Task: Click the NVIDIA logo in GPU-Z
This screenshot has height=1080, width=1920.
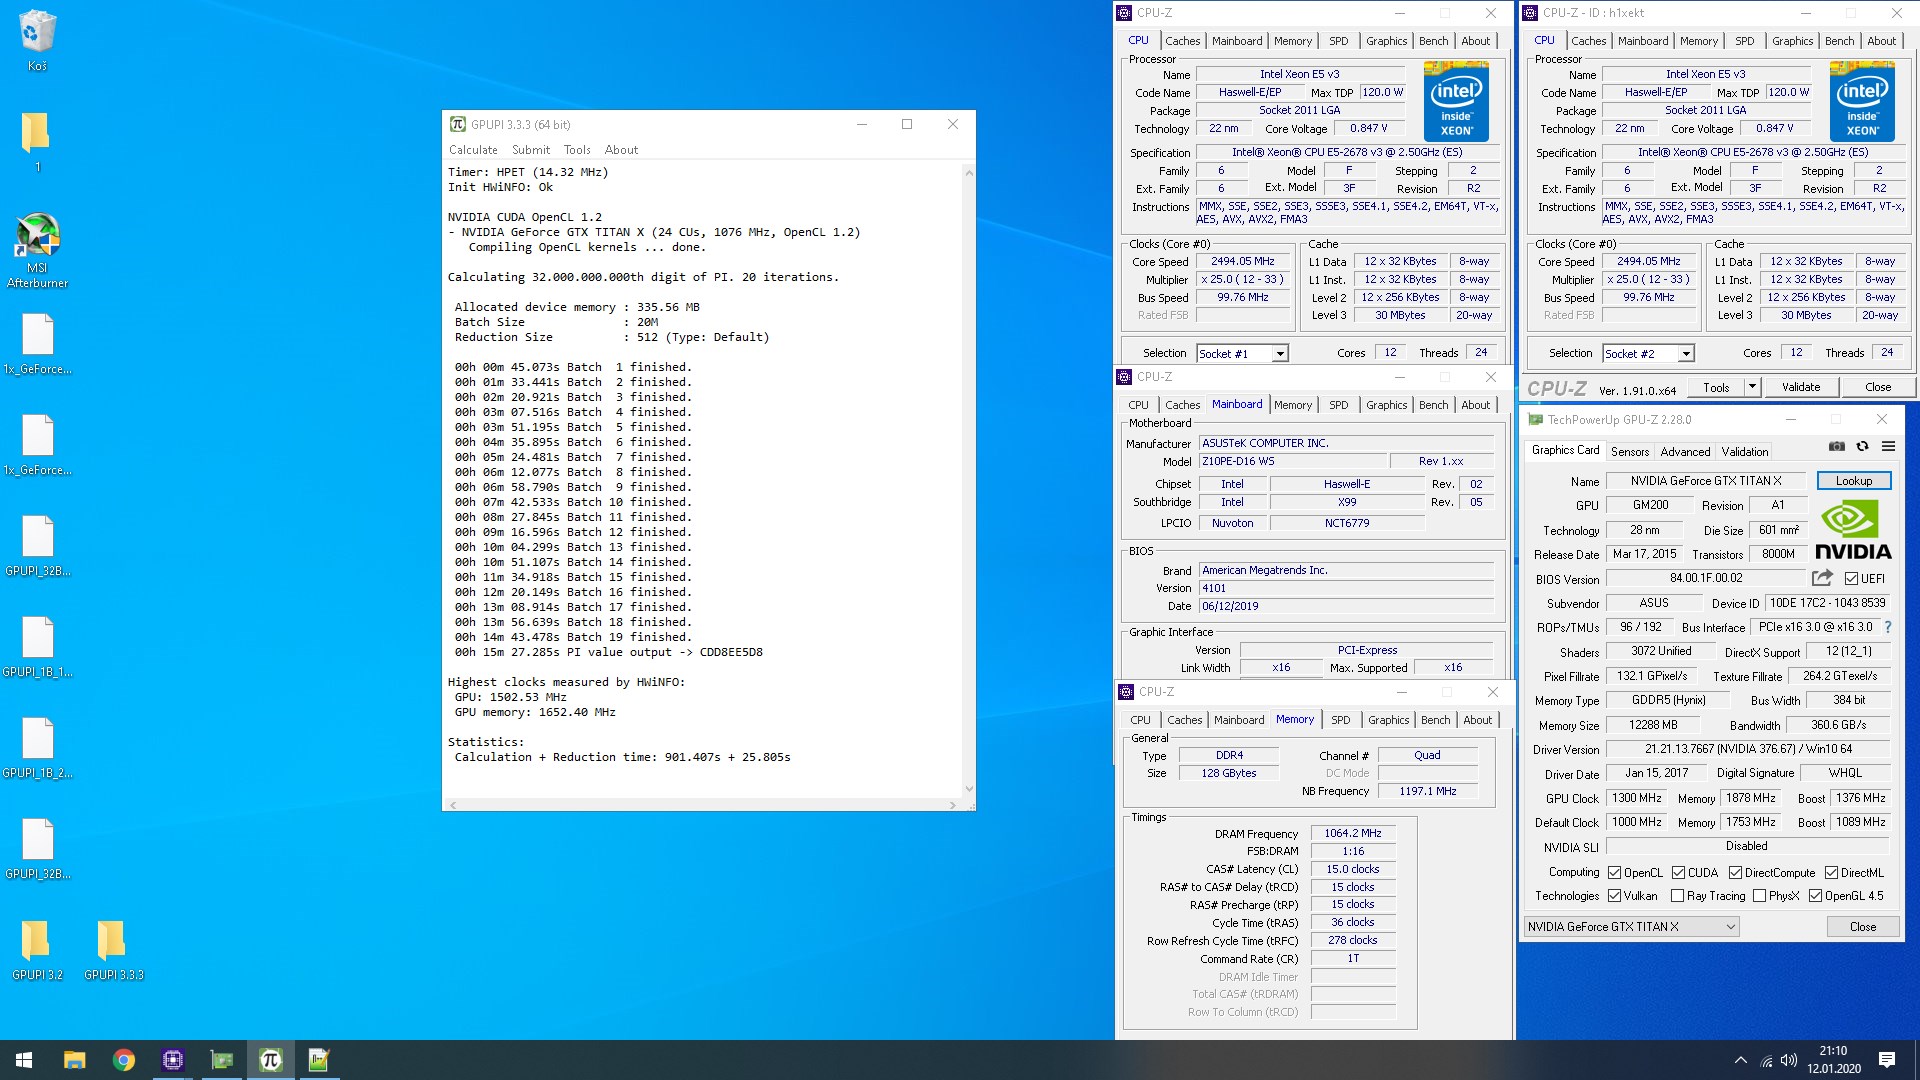Action: pos(1852,530)
